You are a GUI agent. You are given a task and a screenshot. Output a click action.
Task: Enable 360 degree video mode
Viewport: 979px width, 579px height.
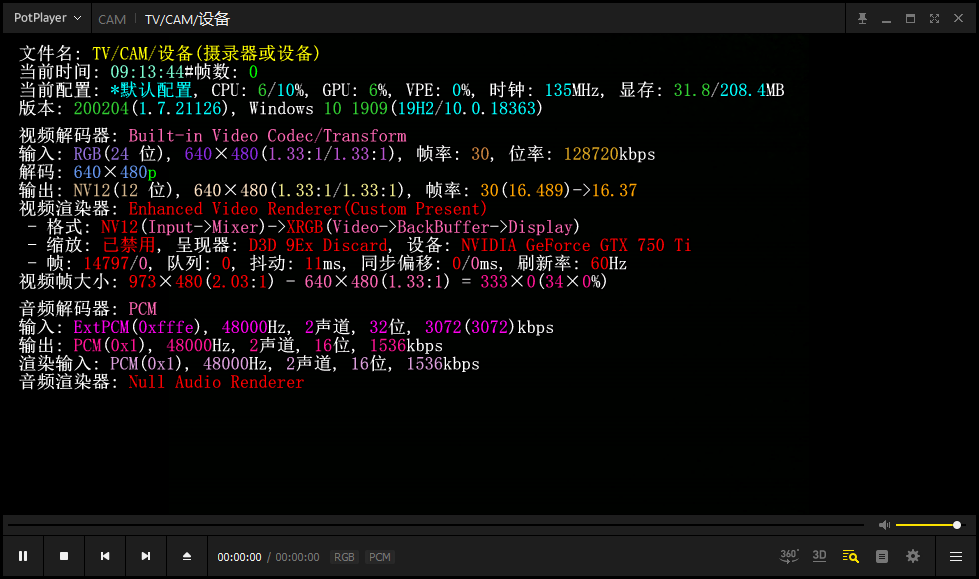[x=789, y=556]
